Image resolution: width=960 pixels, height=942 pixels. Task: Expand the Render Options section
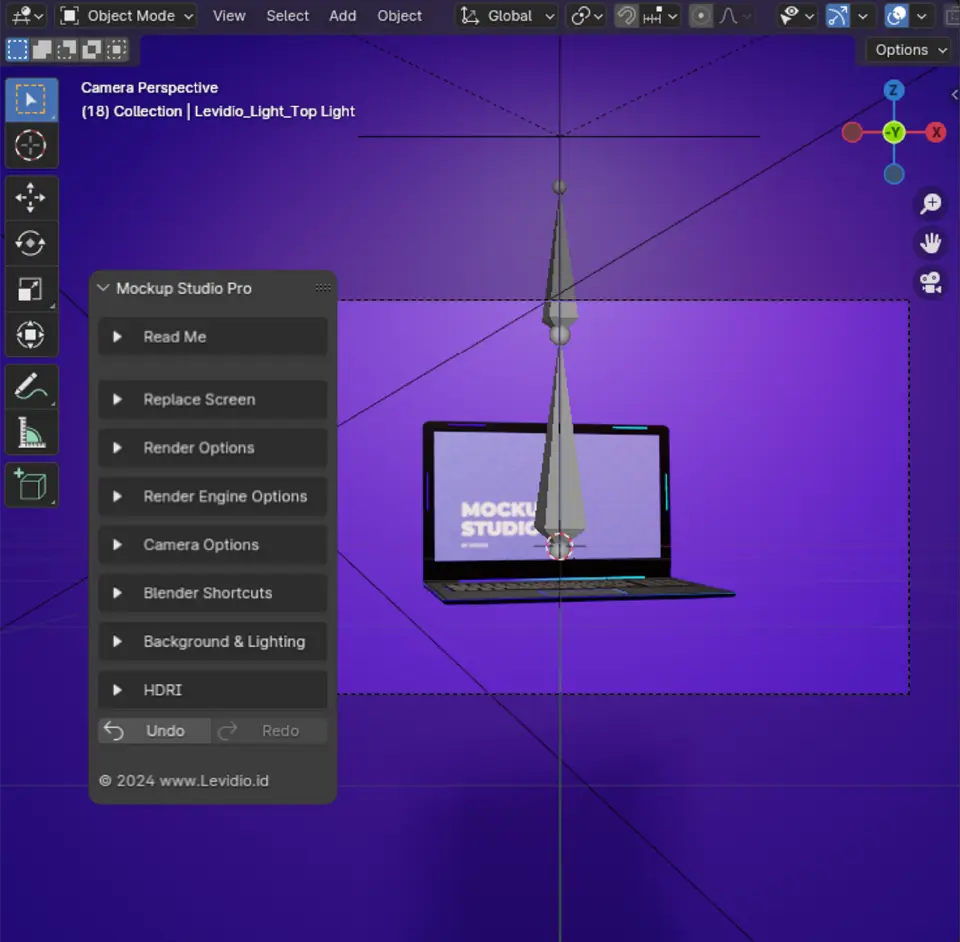(212, 448)
